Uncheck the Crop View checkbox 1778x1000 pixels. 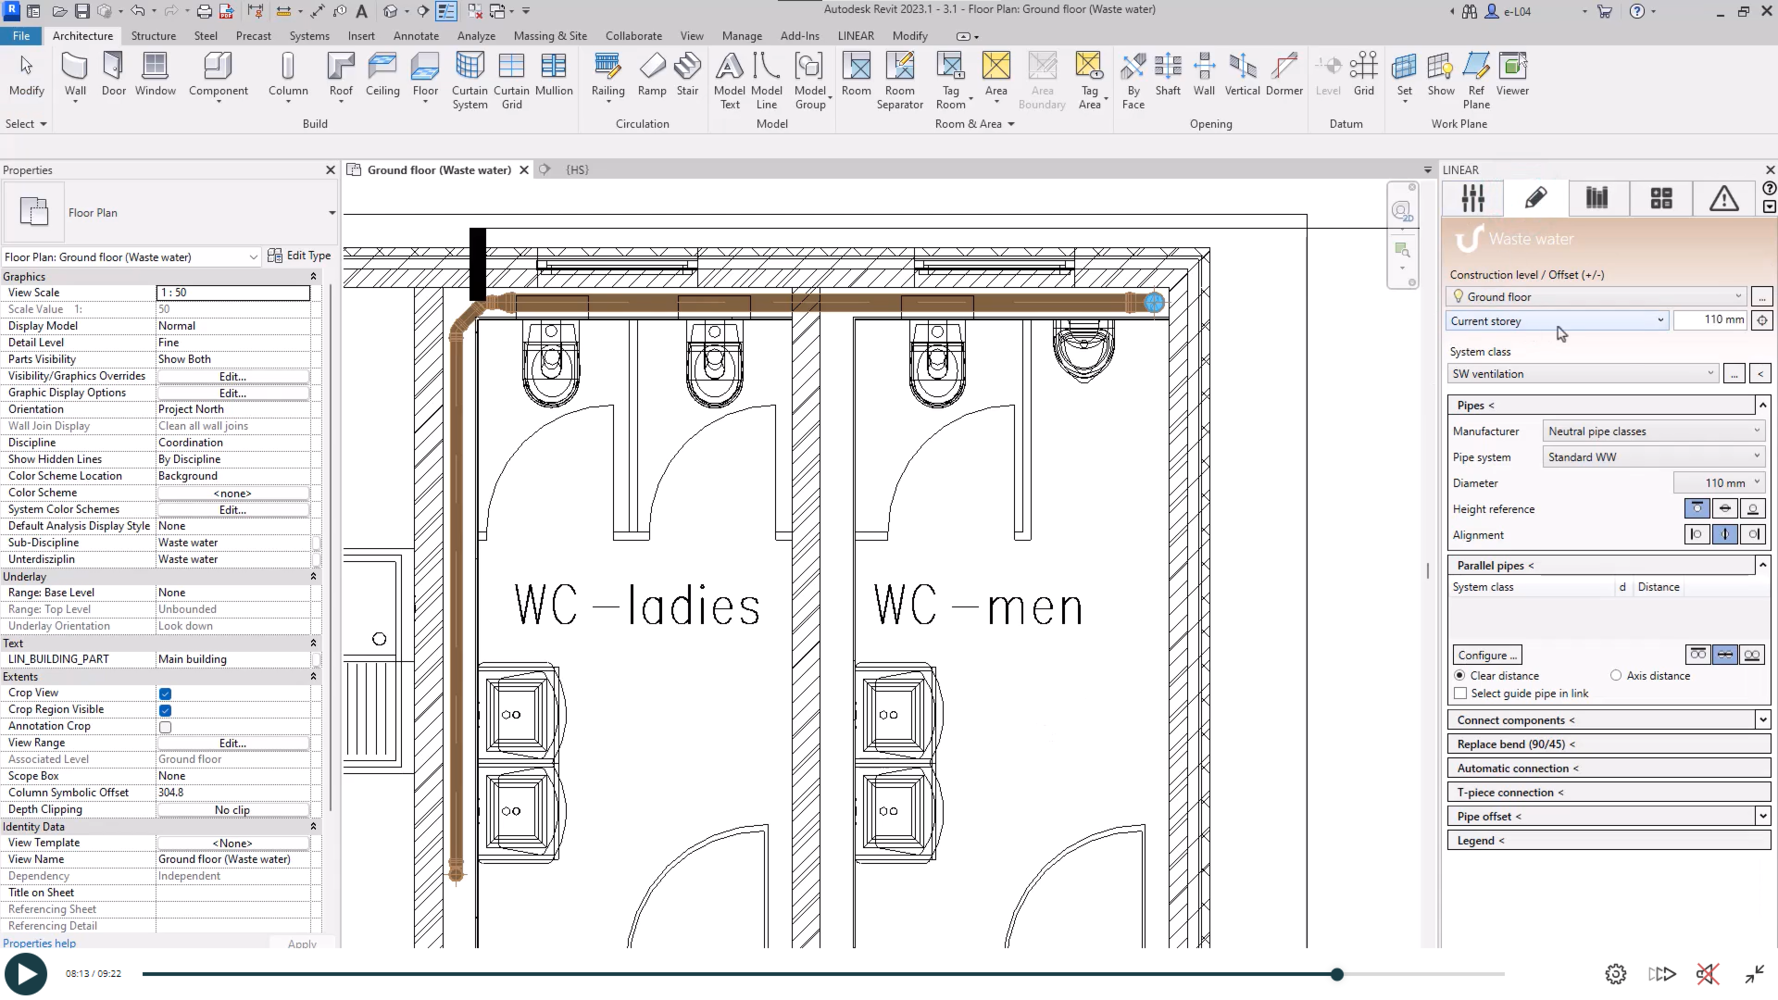pyautogui.click(x=165, y=693)
